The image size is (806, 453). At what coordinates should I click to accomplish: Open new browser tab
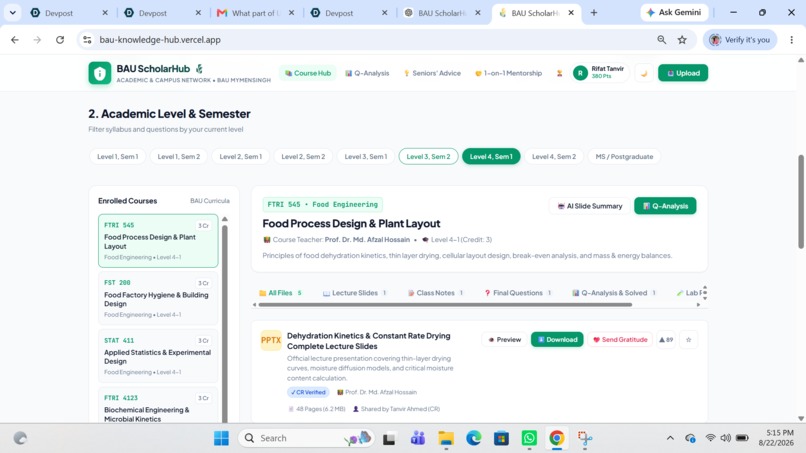coord(594,12)
